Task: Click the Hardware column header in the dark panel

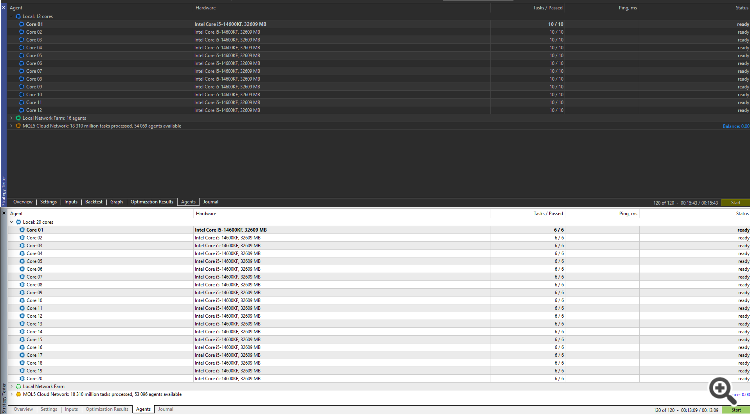Action: click(x=206, y=8)
